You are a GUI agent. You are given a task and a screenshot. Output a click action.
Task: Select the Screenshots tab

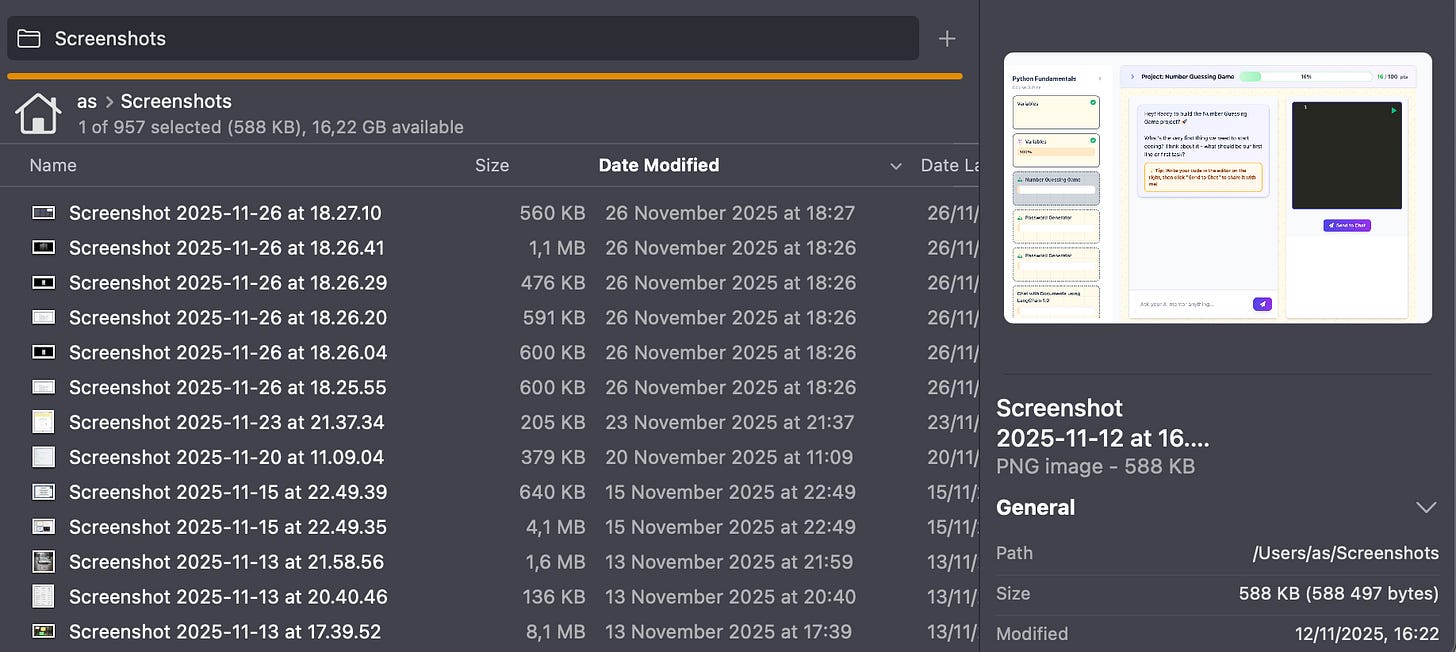(x=463, y=39)
